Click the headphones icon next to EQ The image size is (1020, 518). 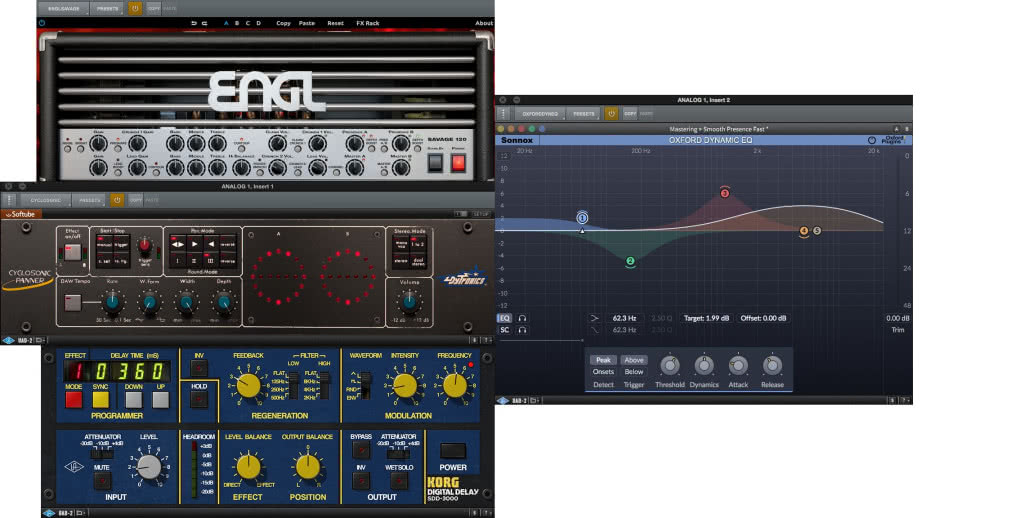tap(522, 318)
